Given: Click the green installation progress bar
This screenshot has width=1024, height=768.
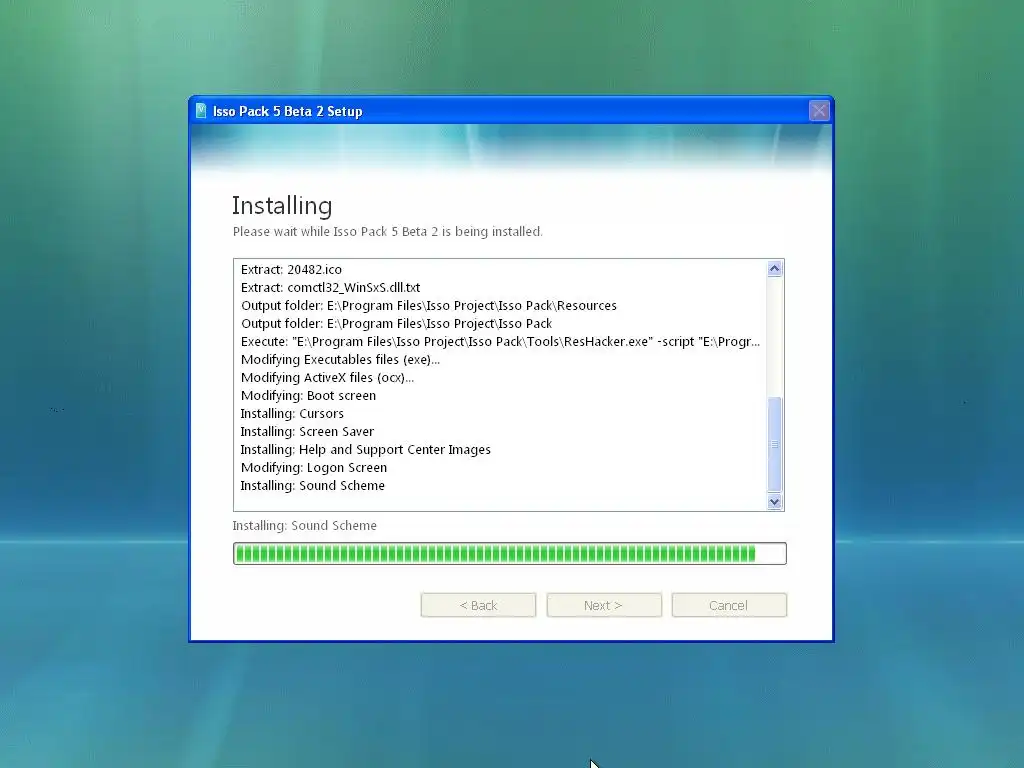Looking at the screenshot, I should click(509, 554).
